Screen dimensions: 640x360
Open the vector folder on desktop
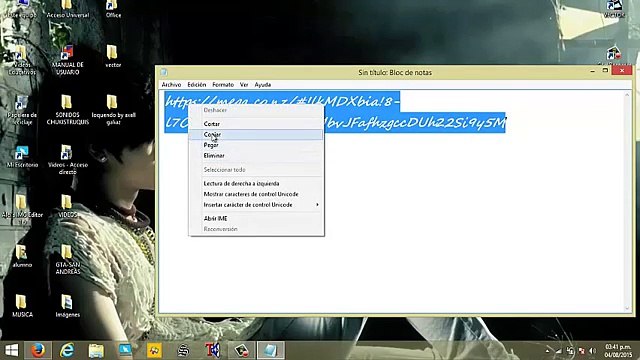pos(113,56)
